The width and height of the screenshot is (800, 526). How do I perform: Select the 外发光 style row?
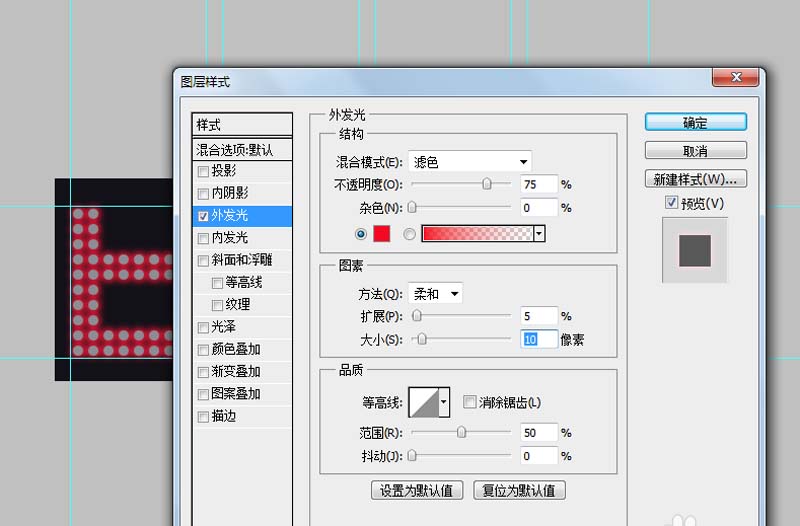242,216
